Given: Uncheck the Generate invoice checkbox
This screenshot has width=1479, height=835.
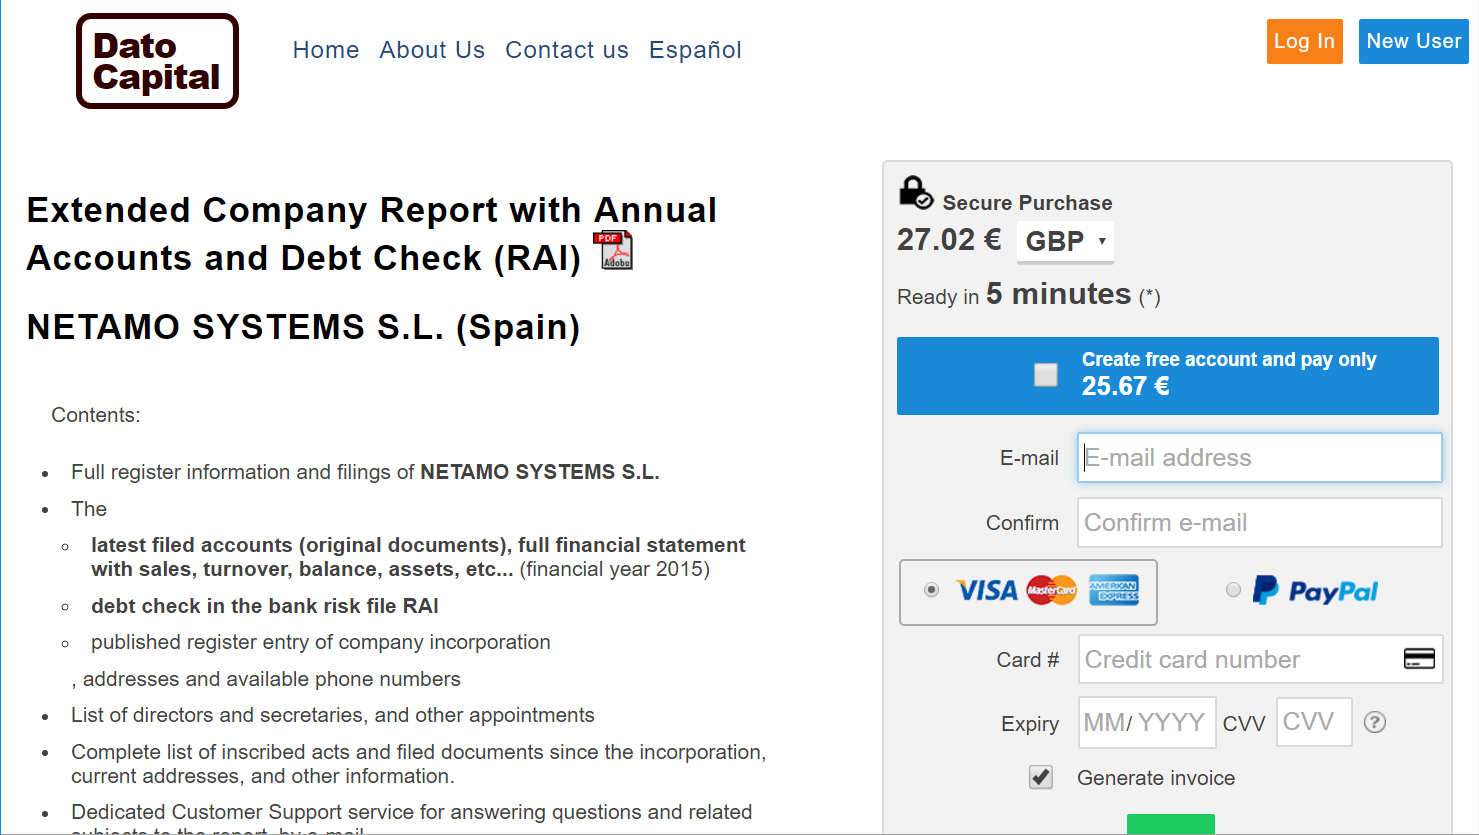Looking at the screenshot, I should tap(1041, 777).
